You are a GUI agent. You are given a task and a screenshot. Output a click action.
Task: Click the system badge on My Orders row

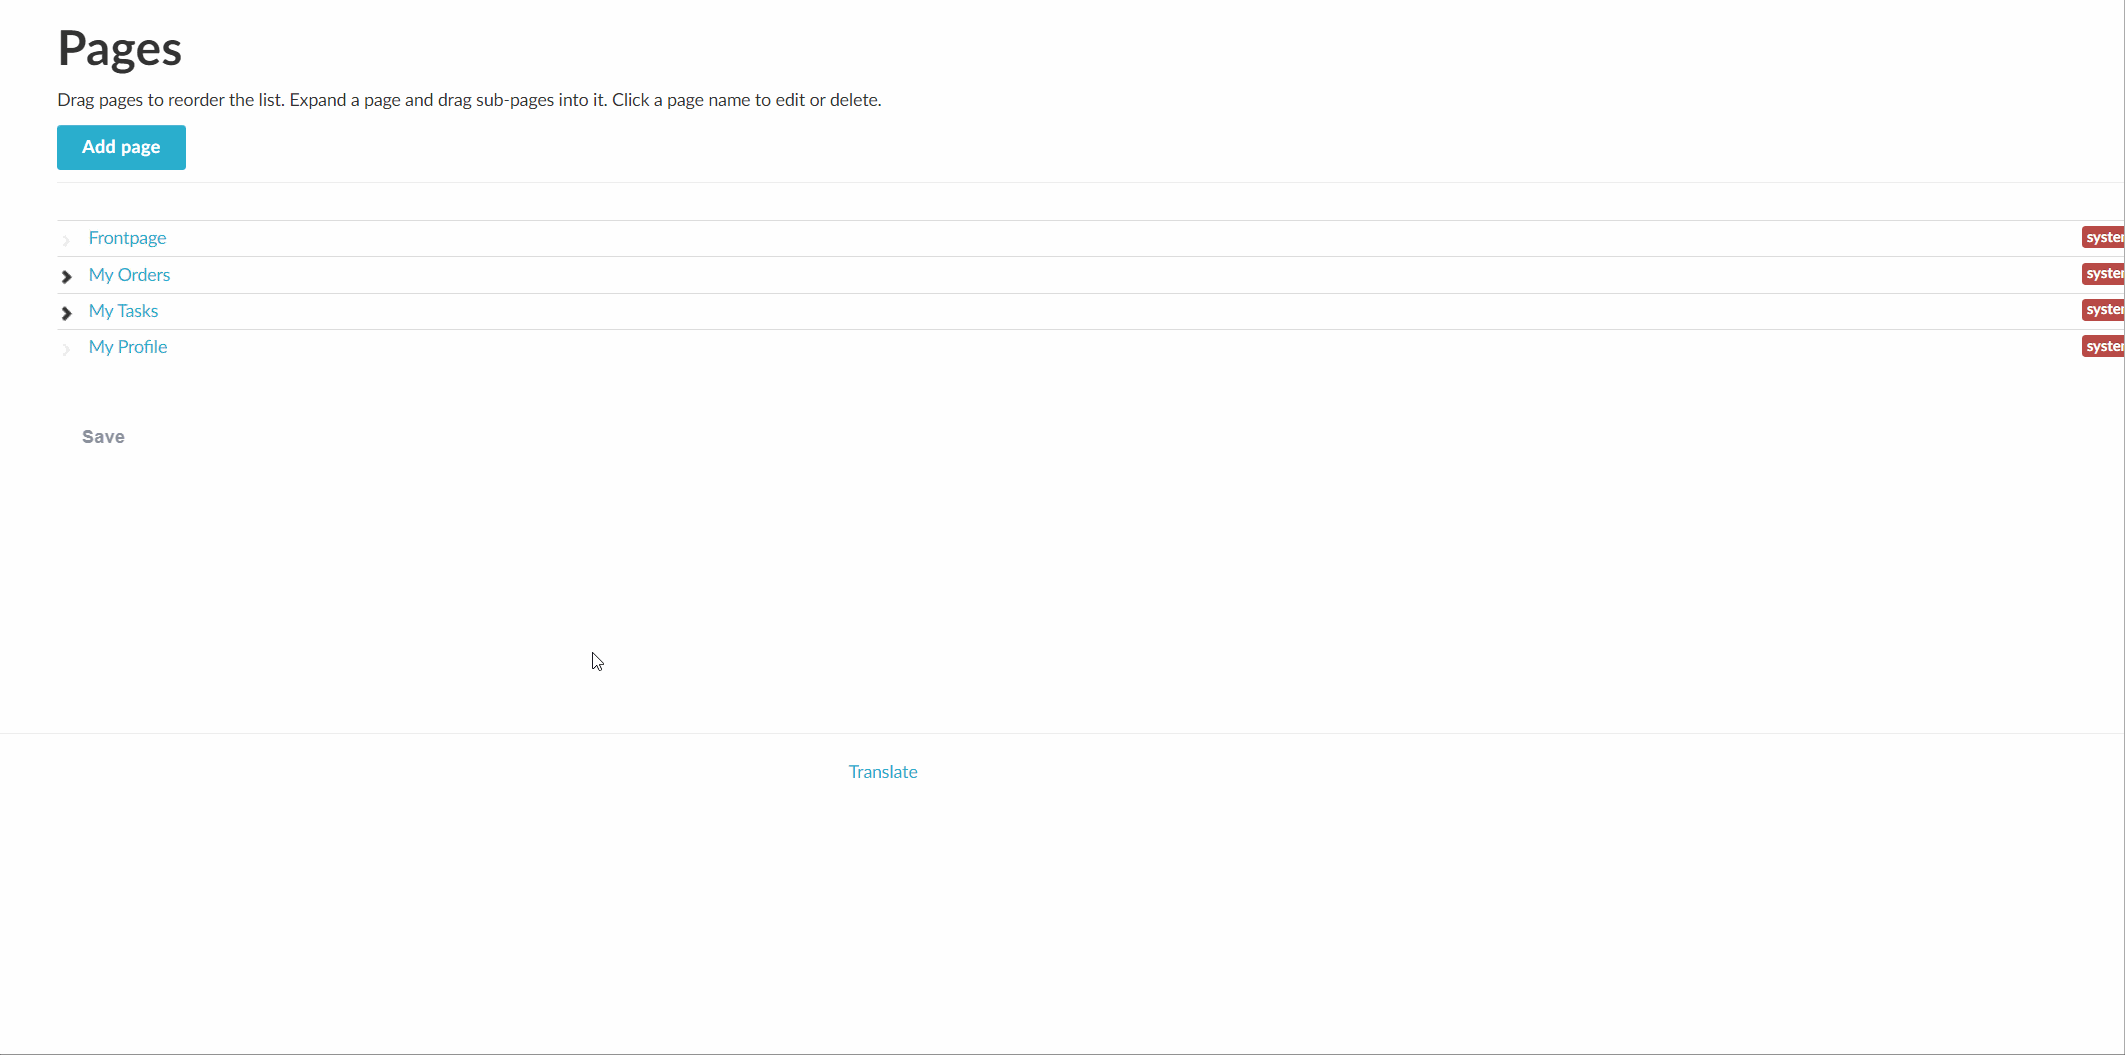[x=2102, y=274]
